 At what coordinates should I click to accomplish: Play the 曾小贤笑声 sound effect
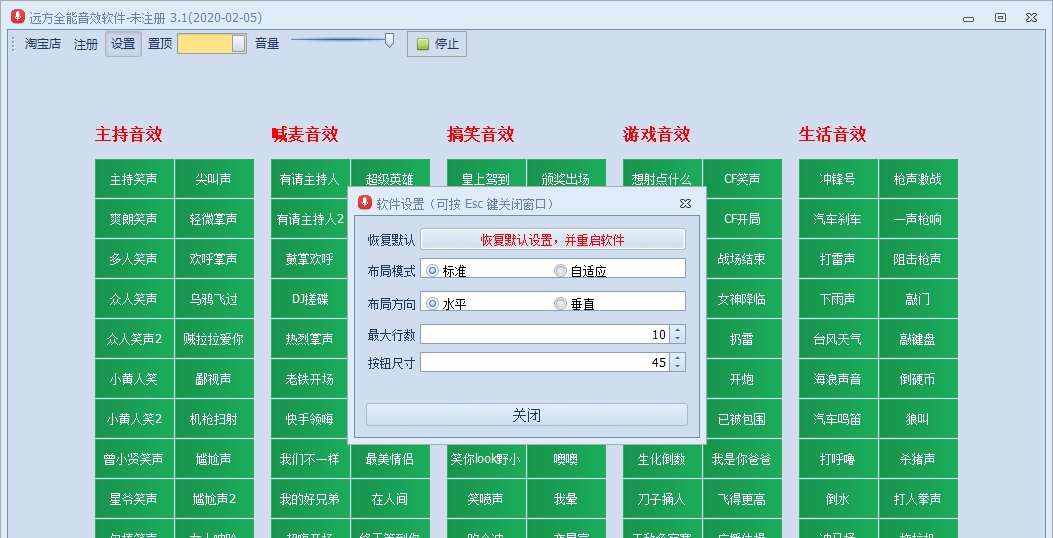[134, 459]
